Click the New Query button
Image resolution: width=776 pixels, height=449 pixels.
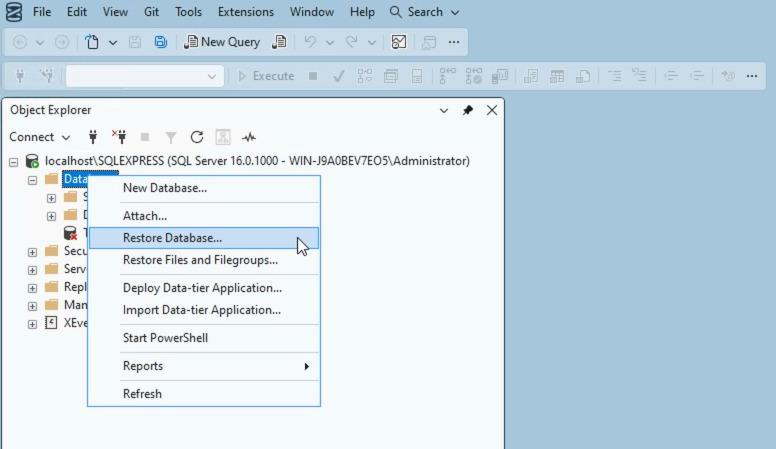222,42
